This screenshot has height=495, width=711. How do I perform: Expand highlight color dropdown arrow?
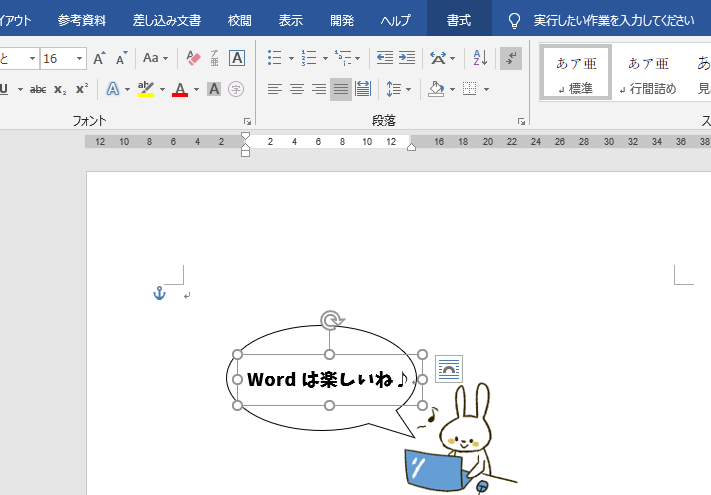(162, 89)
